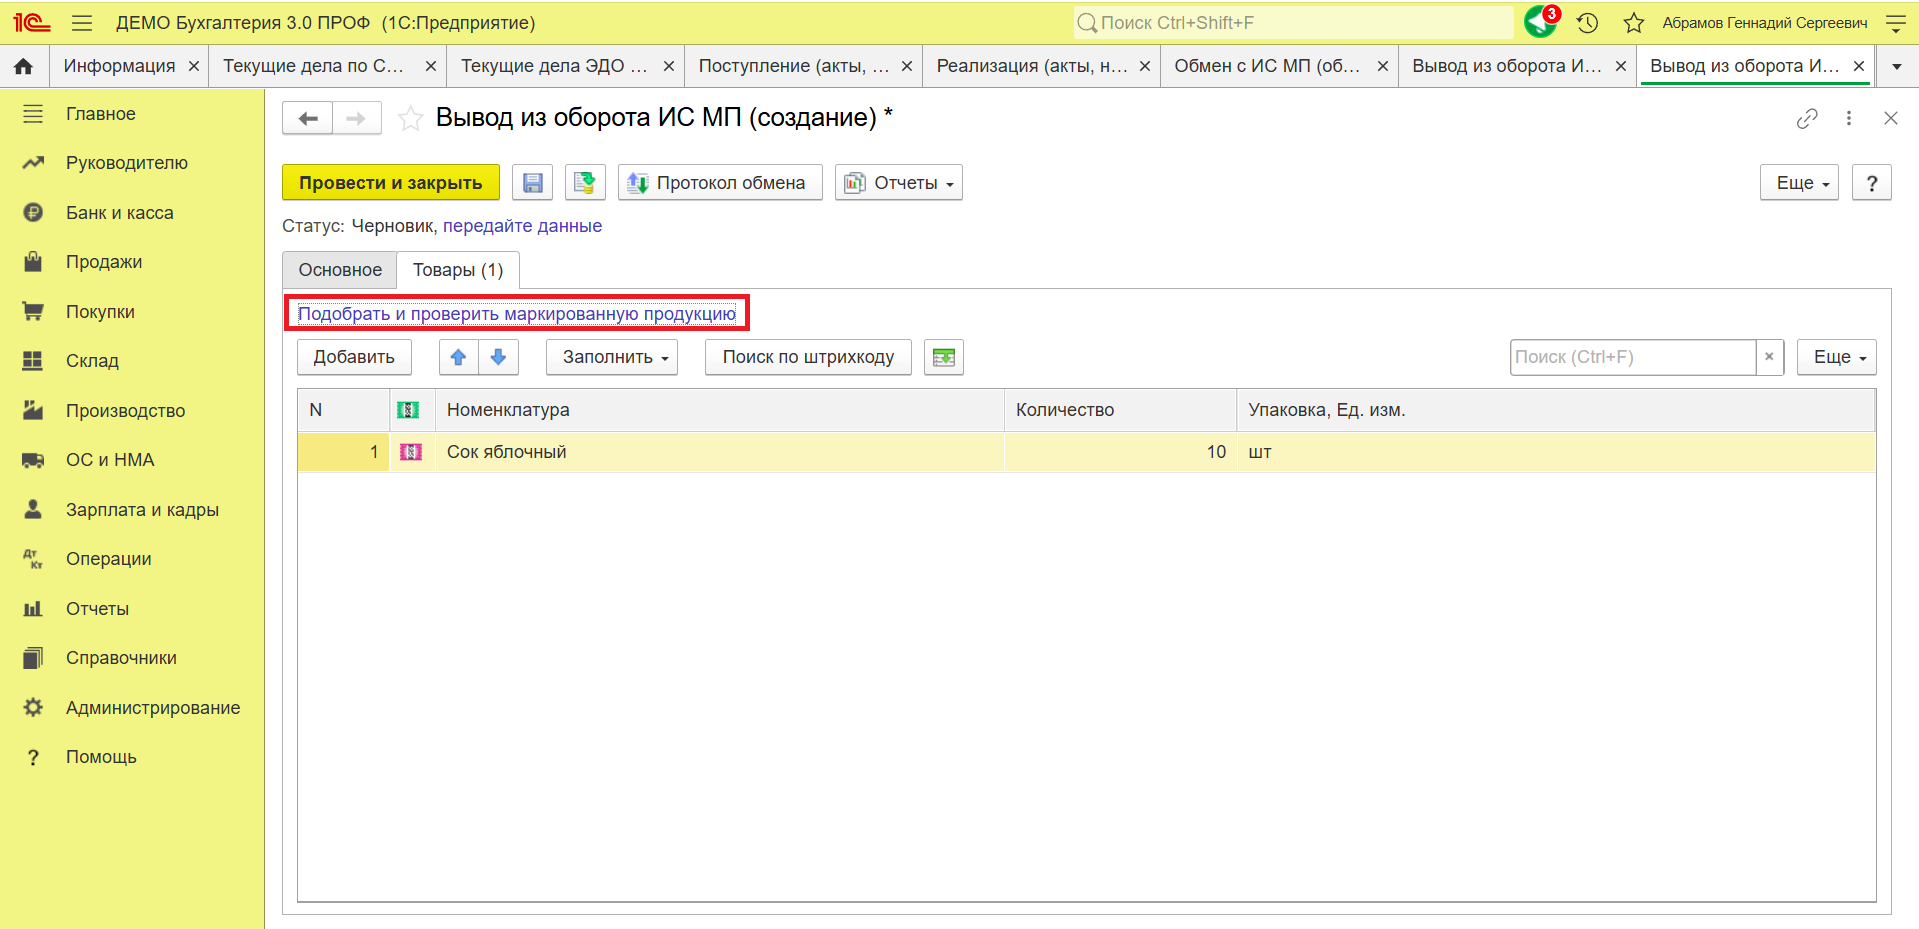Open Подобрать и проверить маркированную продукцию link
Image resolution: width=1919 pixels, height=929 pixels.
[517, 314]
